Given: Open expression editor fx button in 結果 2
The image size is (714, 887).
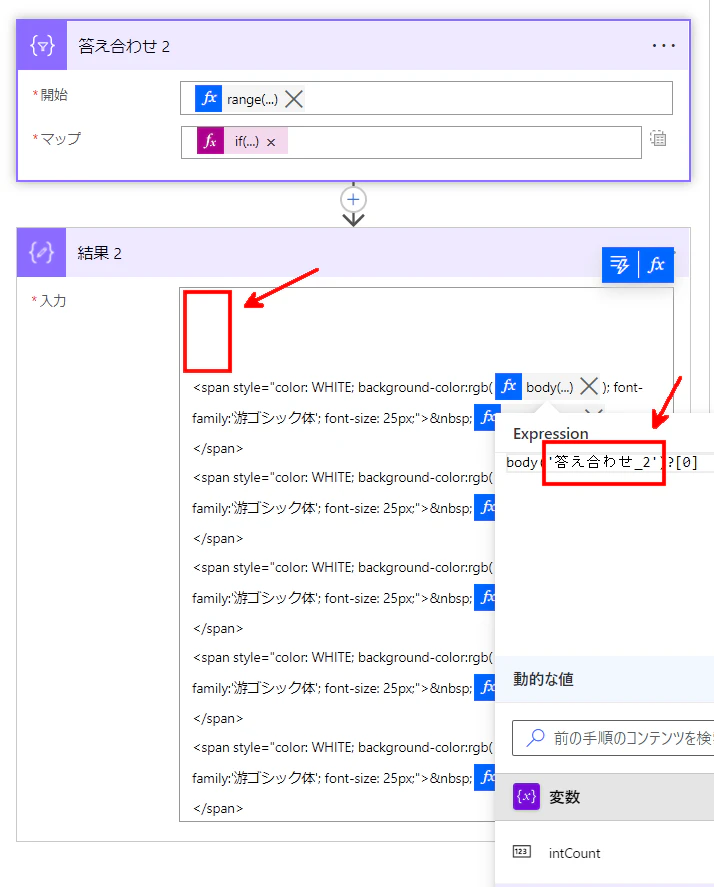Looking at the screenshot, I should [x=656, y=264].
